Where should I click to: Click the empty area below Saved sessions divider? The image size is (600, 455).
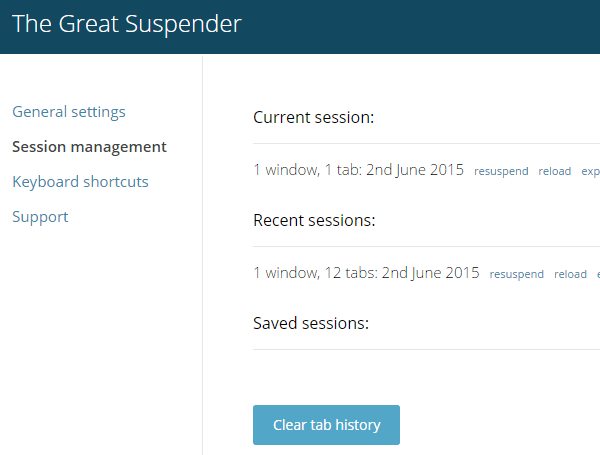click(426, 377)
